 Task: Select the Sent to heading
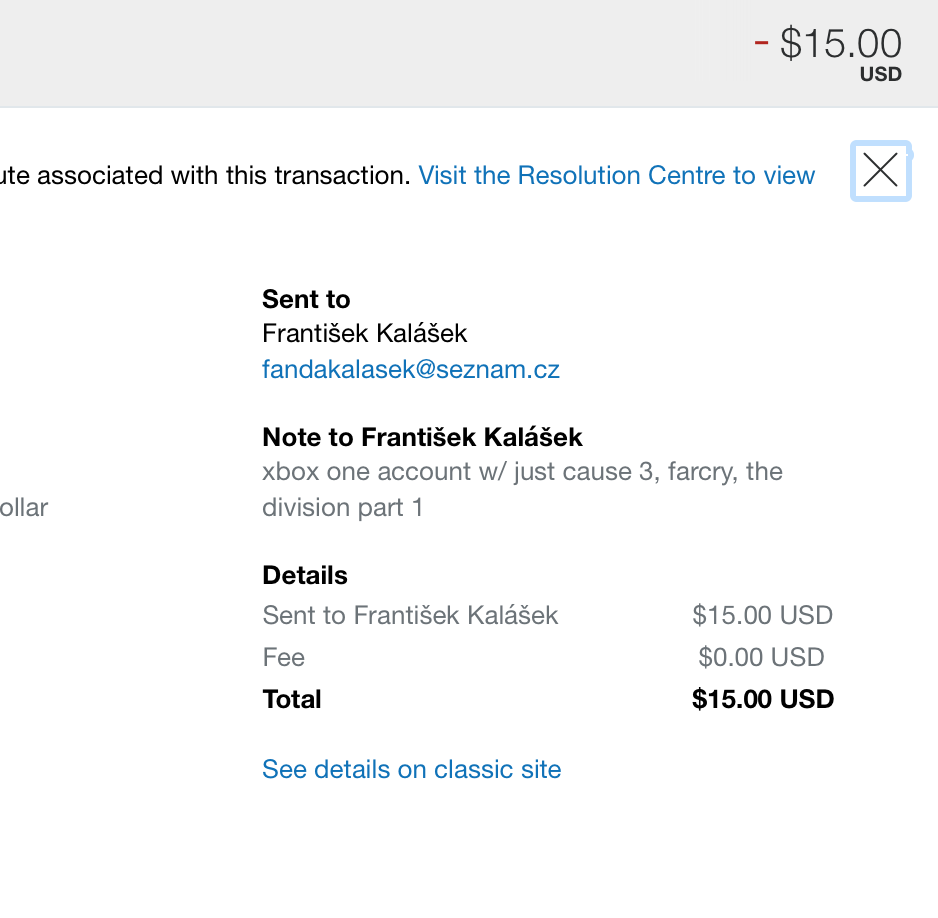point(306,299)
